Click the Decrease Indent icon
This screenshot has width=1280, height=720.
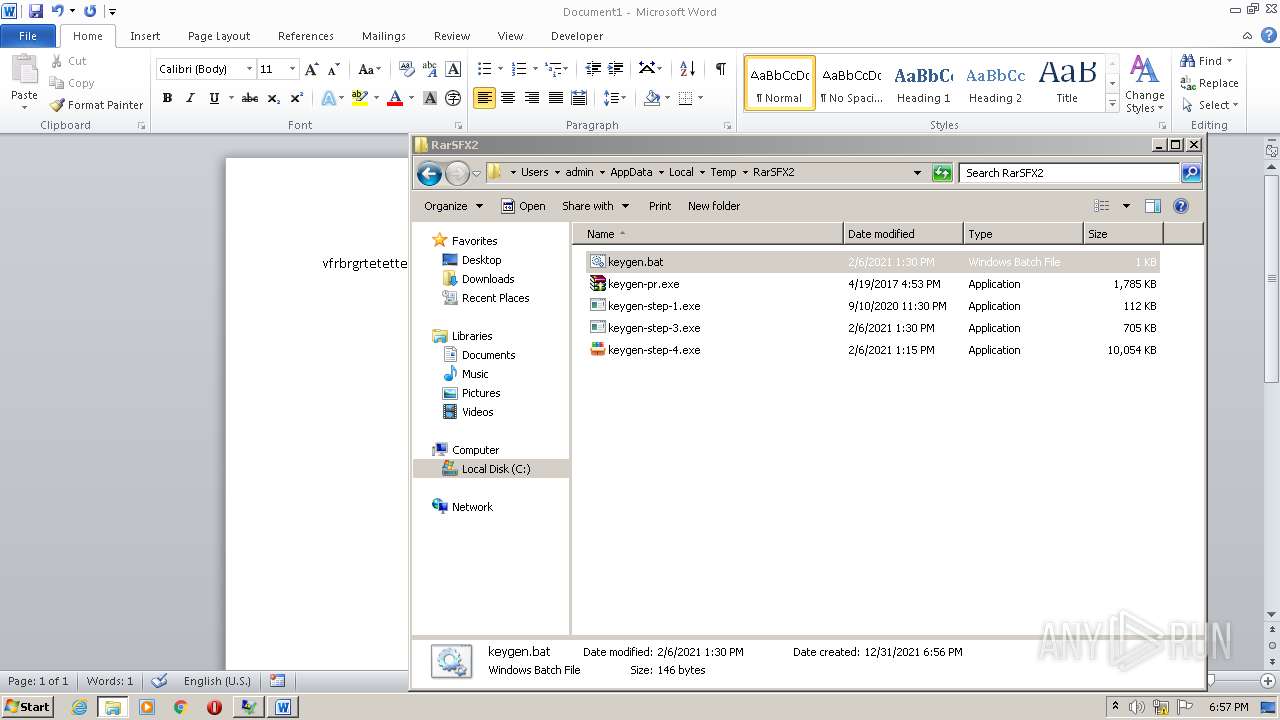pos(593,69)
